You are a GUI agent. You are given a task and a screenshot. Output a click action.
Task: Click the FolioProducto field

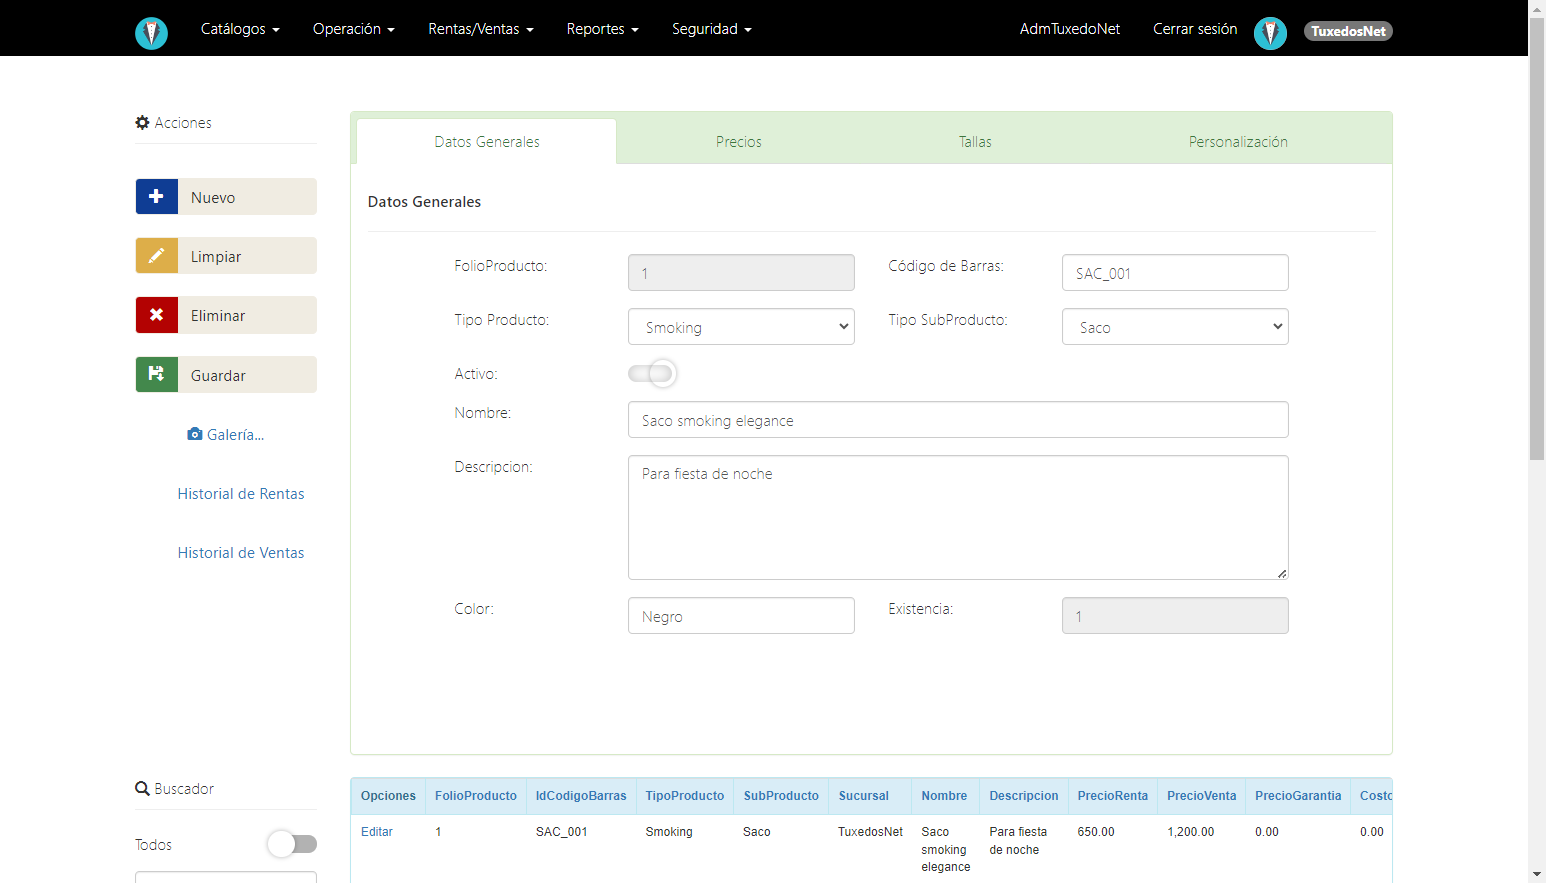(741, 273)
